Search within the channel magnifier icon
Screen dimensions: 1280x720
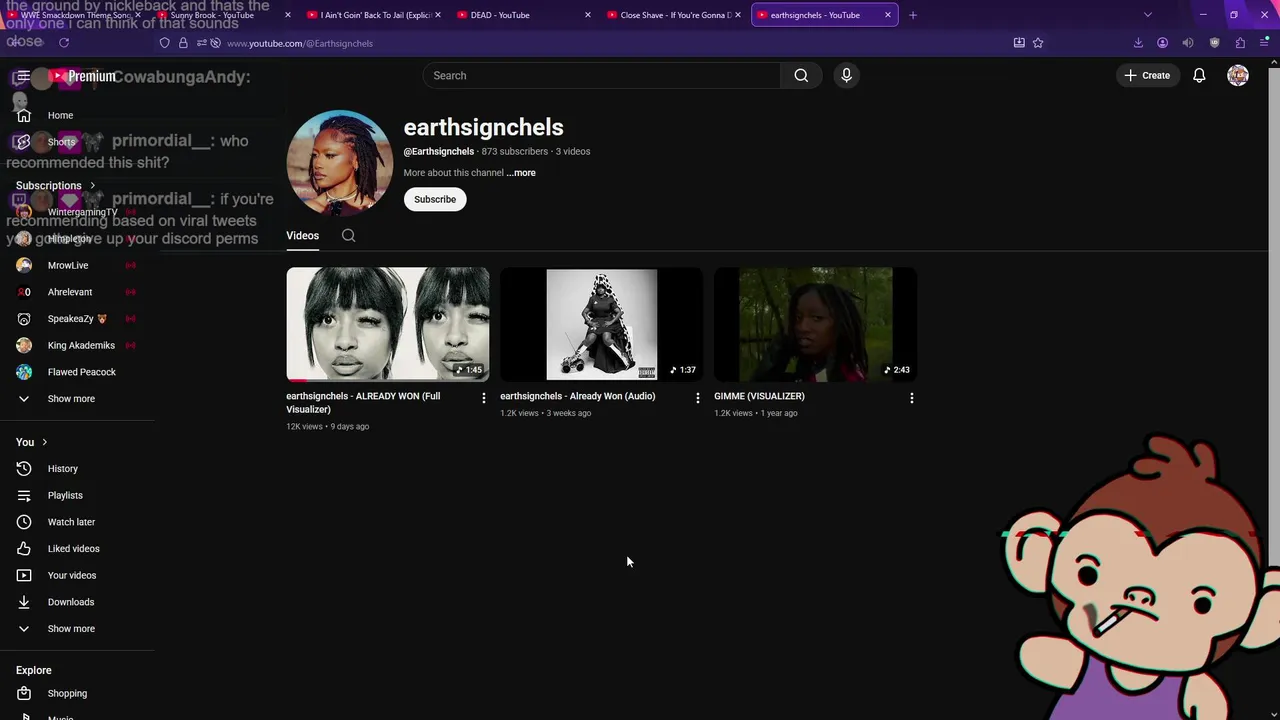(348, 236)
